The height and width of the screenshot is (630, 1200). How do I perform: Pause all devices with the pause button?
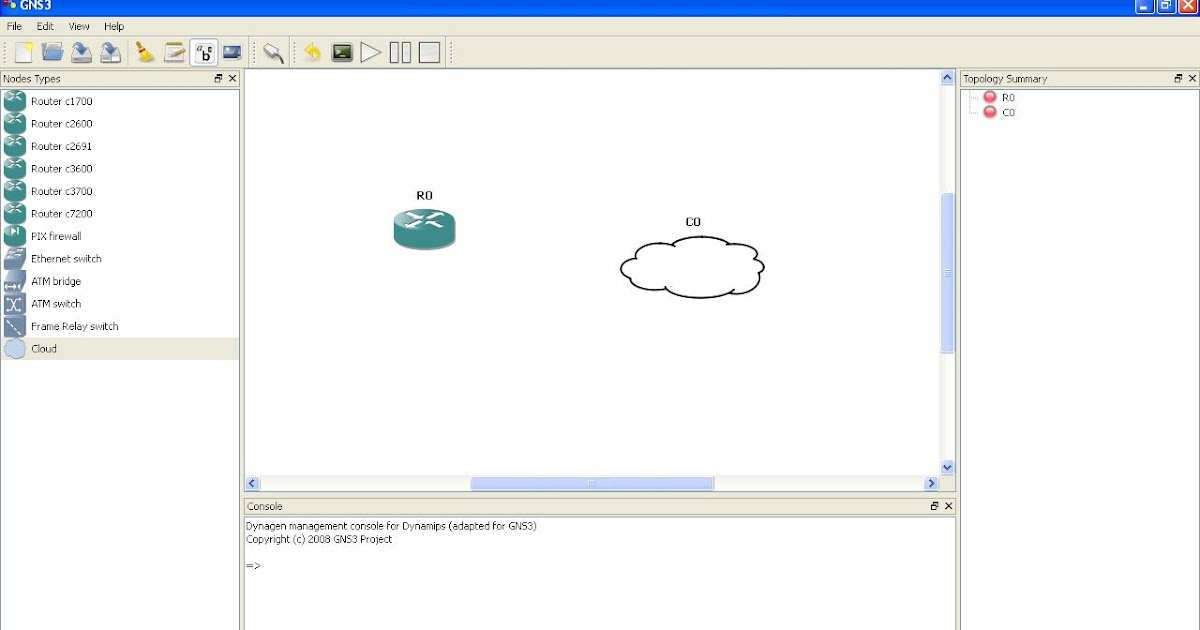pyautogui.click(x=400, y=52)
